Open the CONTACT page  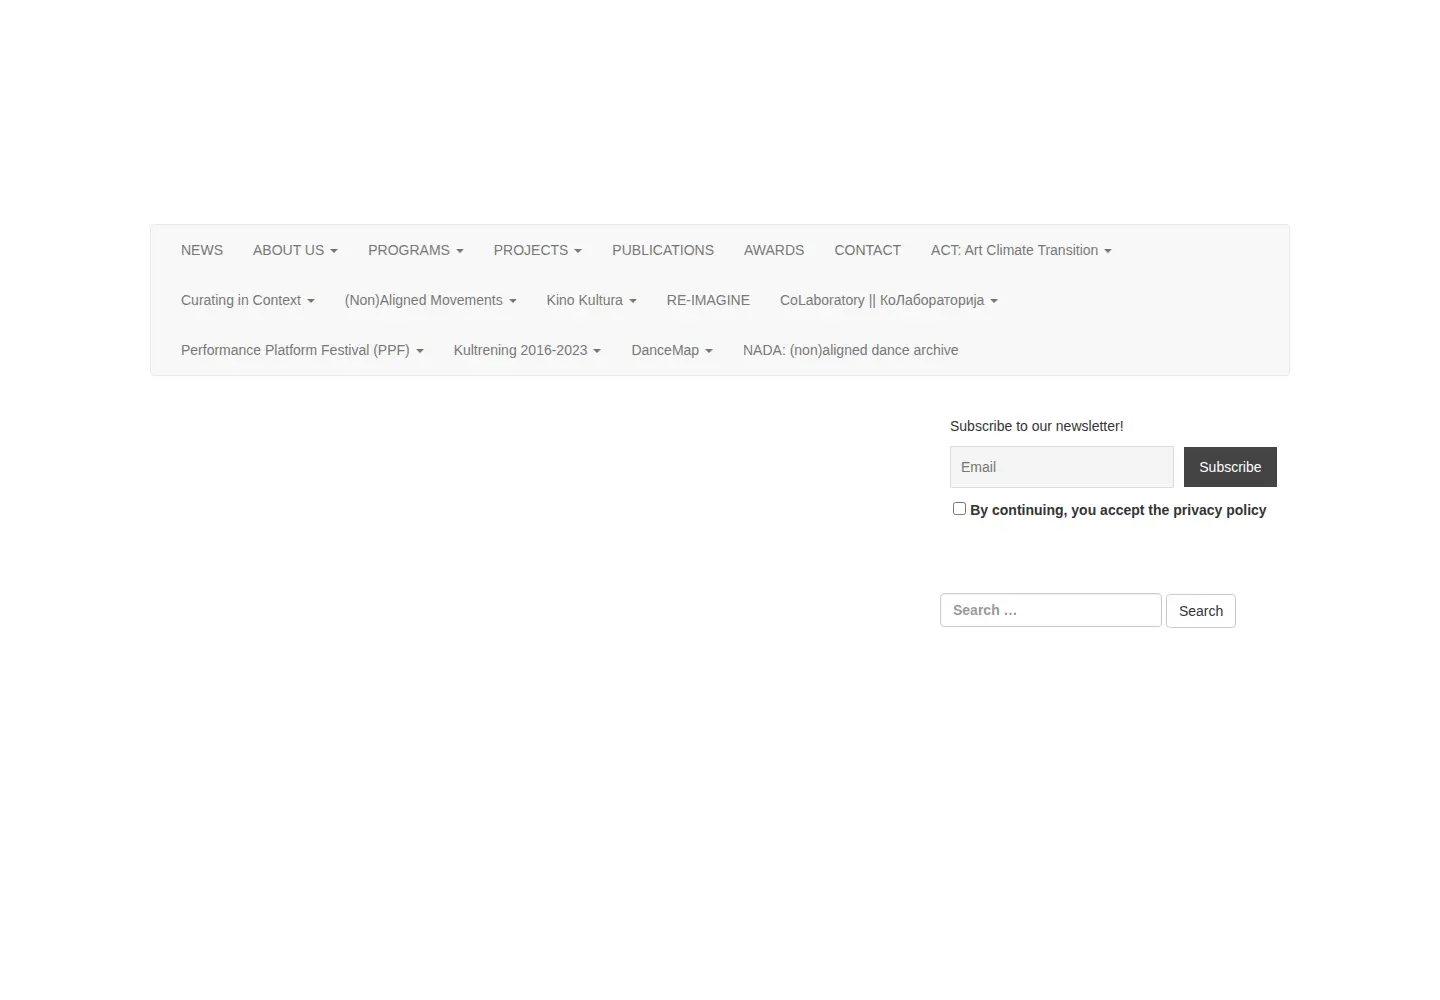pos(868,250)
